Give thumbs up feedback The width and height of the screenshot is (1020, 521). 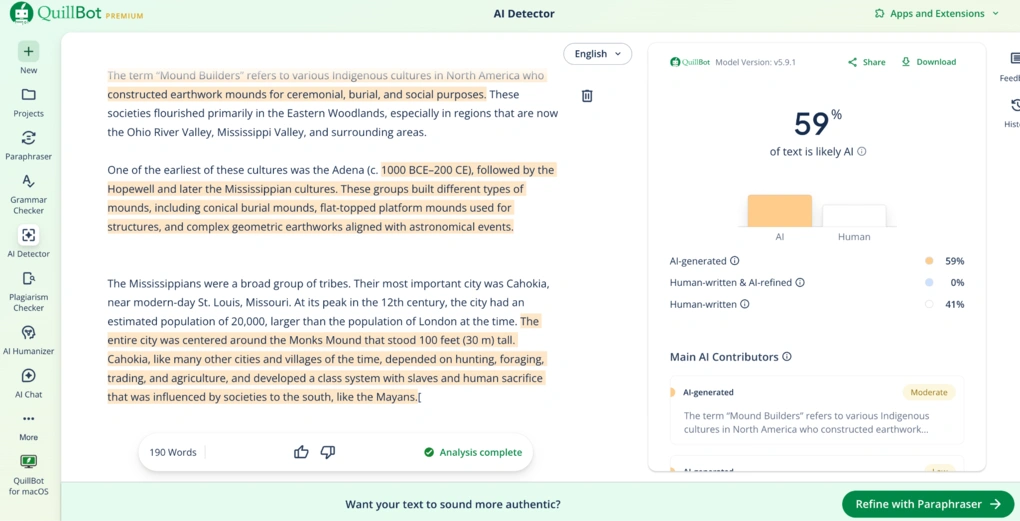[x=301, y=452]
